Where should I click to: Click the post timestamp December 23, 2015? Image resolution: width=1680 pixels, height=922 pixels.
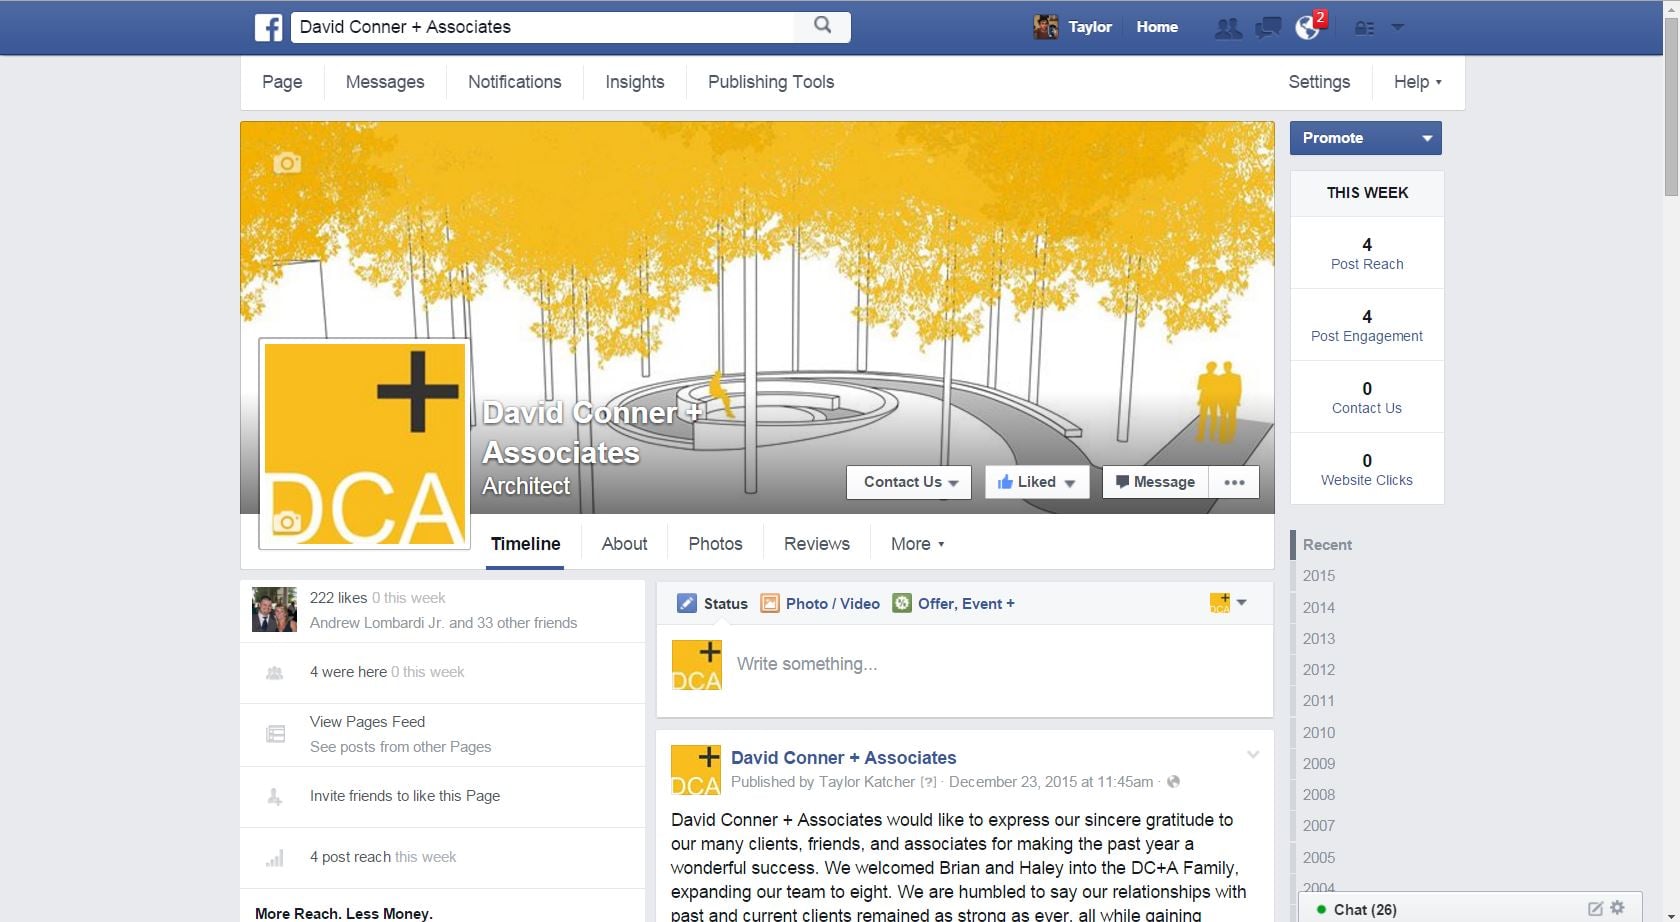(1051, 782)
